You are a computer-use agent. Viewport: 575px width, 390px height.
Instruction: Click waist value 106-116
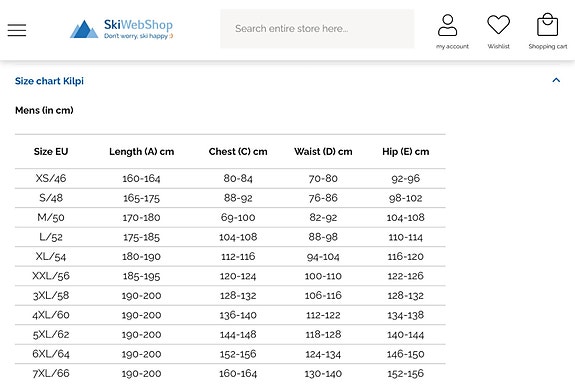click(x=323, y=295)
